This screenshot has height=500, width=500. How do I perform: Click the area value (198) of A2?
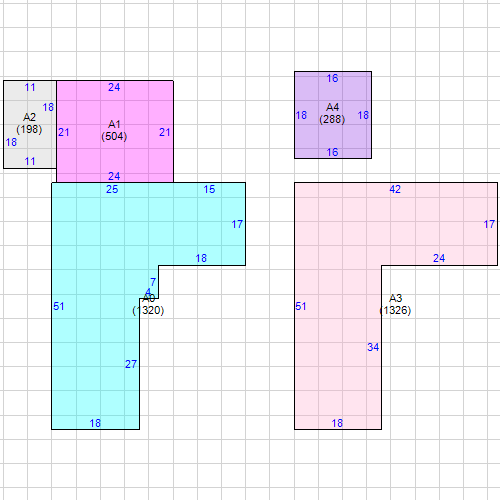tap(29, 129)
